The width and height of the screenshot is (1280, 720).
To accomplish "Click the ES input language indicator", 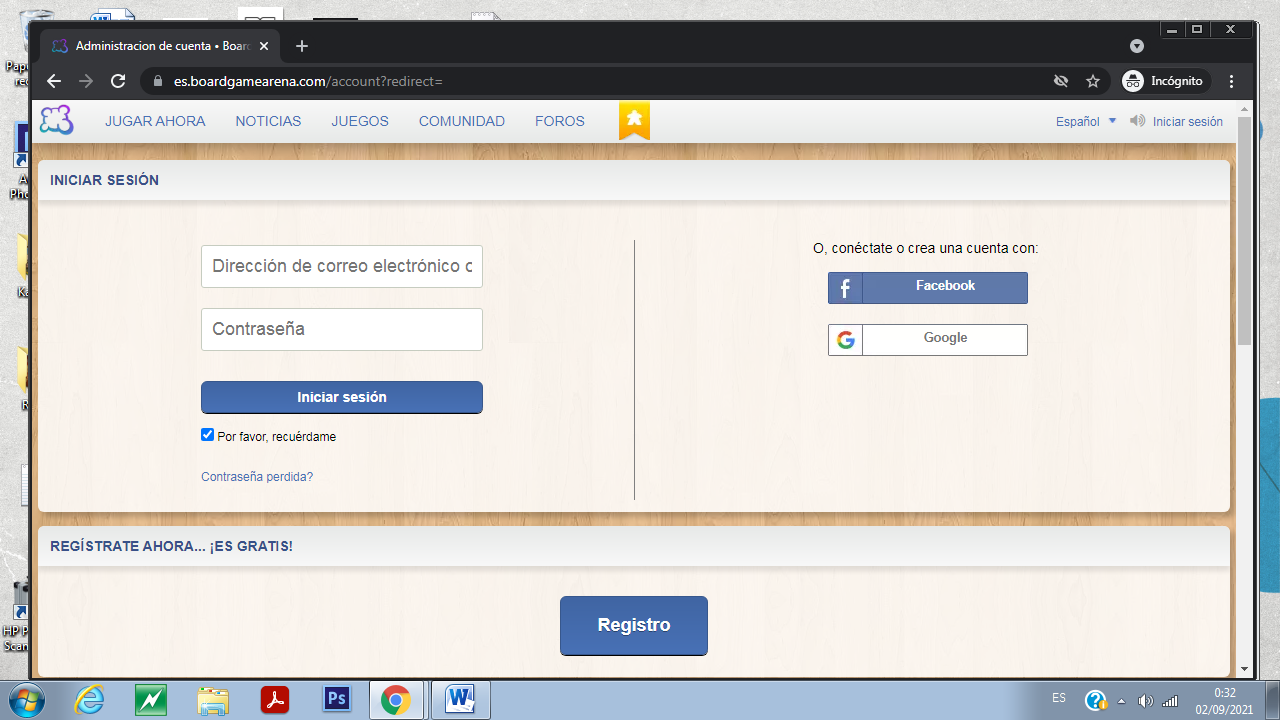I will tap(1059, 697).
